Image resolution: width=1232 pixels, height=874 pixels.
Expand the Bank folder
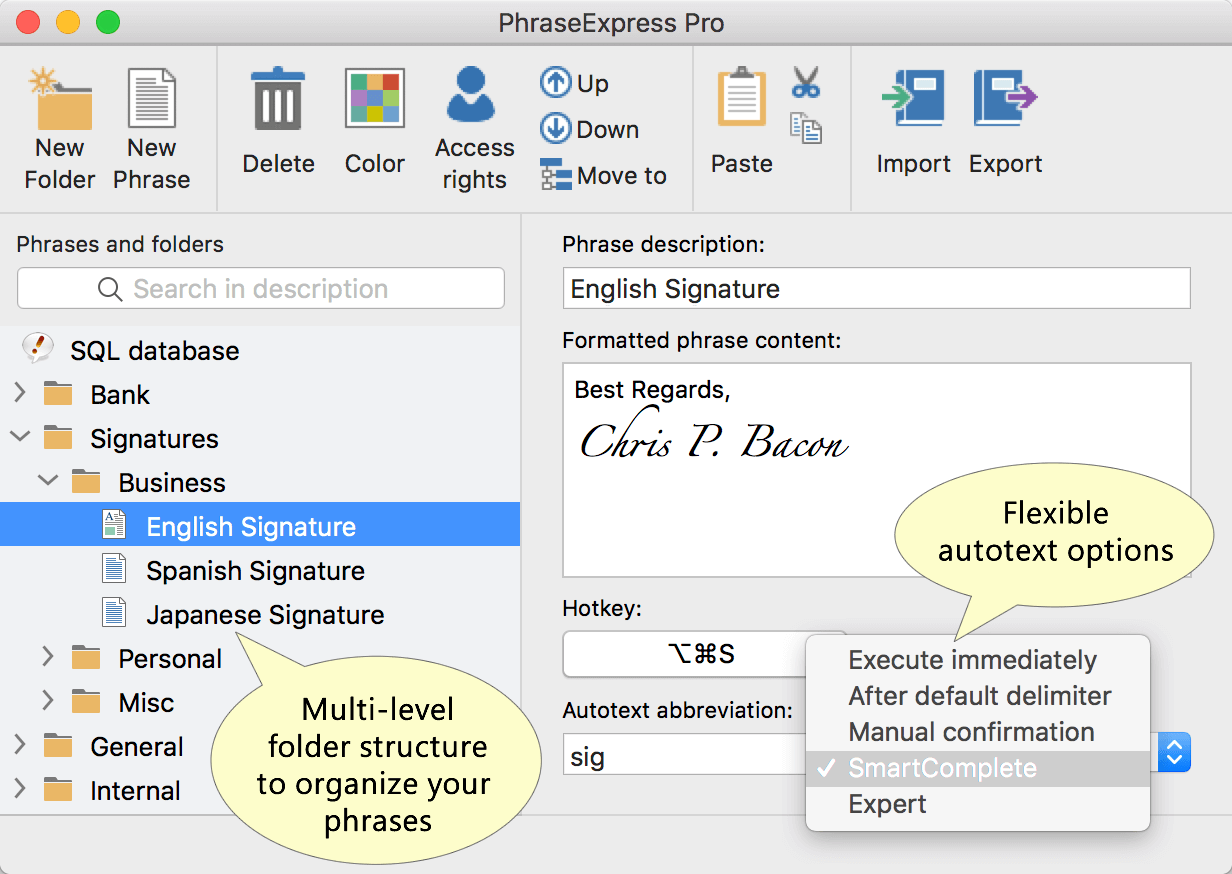20,394
